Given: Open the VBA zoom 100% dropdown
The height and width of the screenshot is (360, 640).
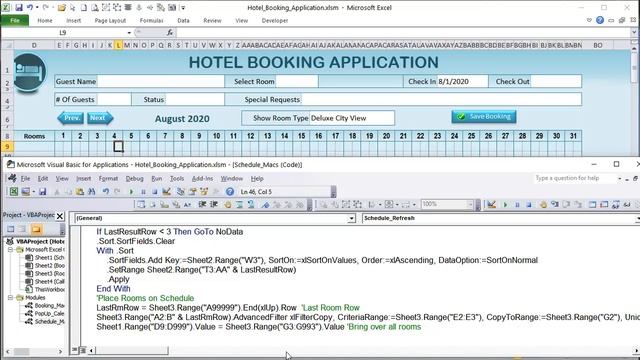Looking at the screenshot, I should (470, 204).
